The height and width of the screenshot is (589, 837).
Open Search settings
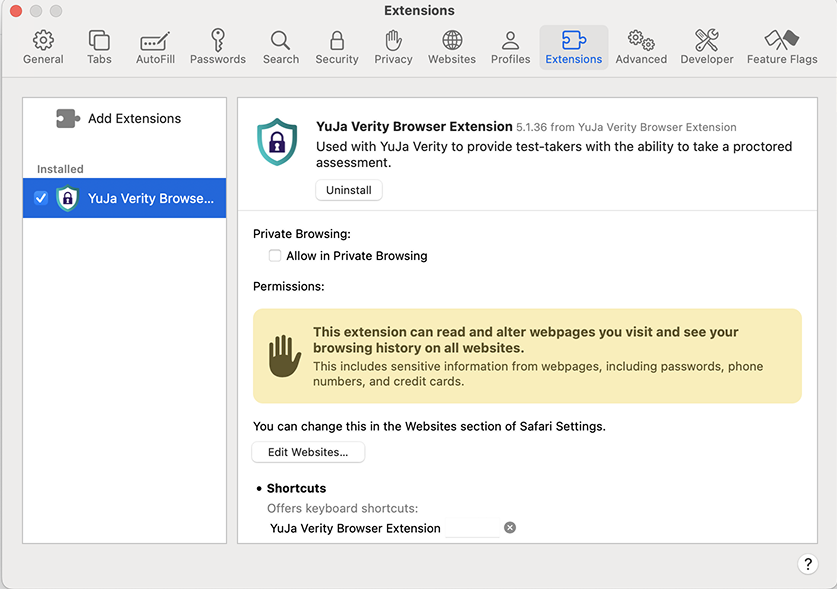pos(281,48)
